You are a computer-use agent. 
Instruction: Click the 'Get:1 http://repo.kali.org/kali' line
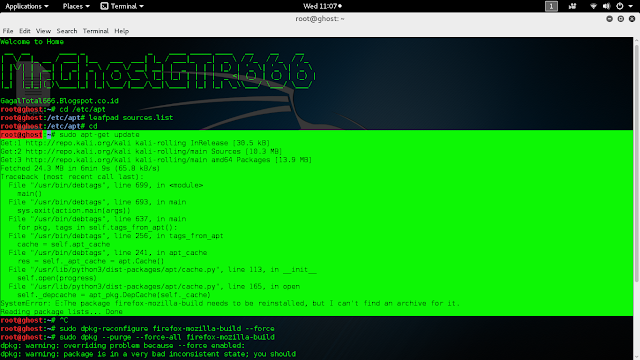135,143
